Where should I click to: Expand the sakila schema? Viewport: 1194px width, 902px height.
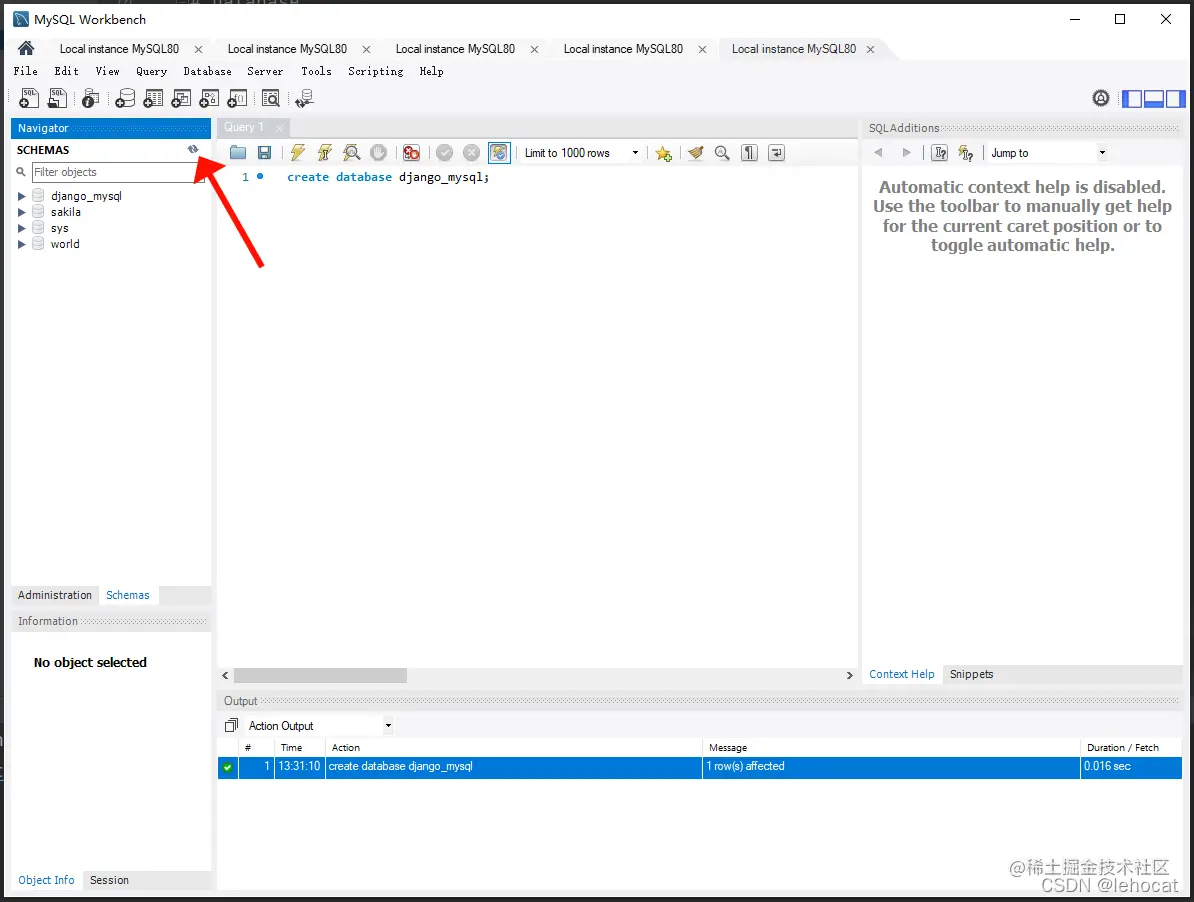tap(21, 212)
